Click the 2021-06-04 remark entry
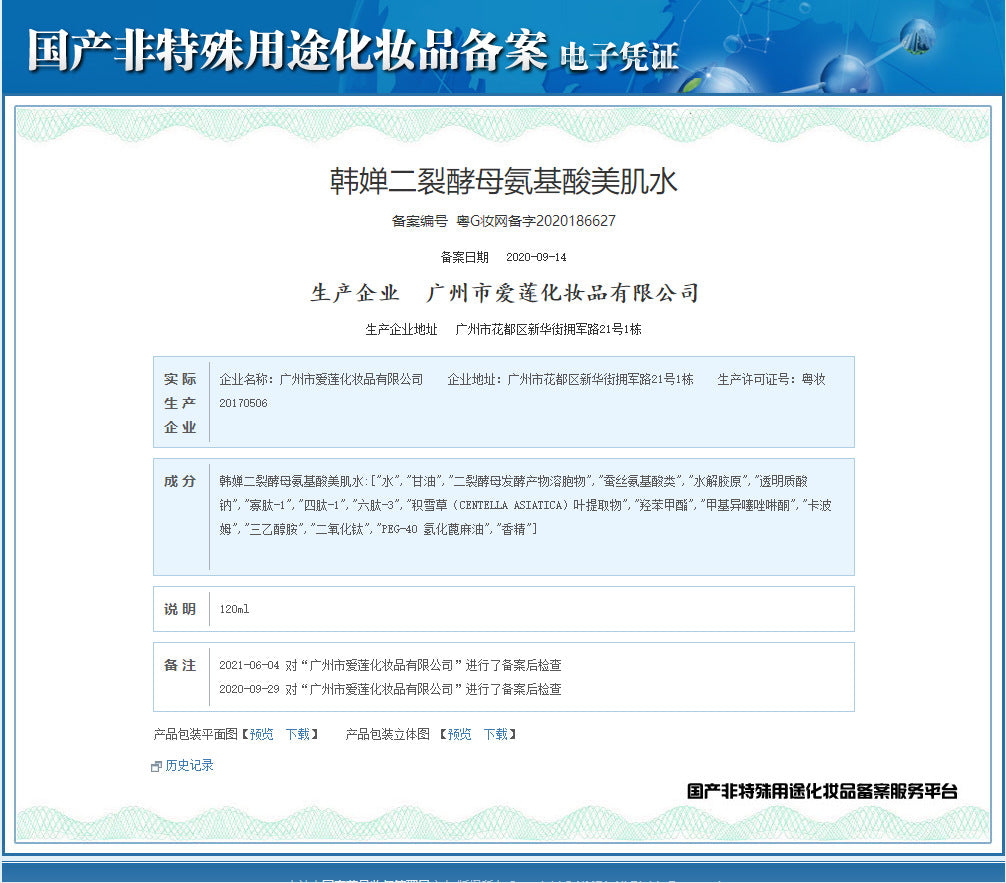The width and height of the screenshot is (1006, 883). [390, 665]
